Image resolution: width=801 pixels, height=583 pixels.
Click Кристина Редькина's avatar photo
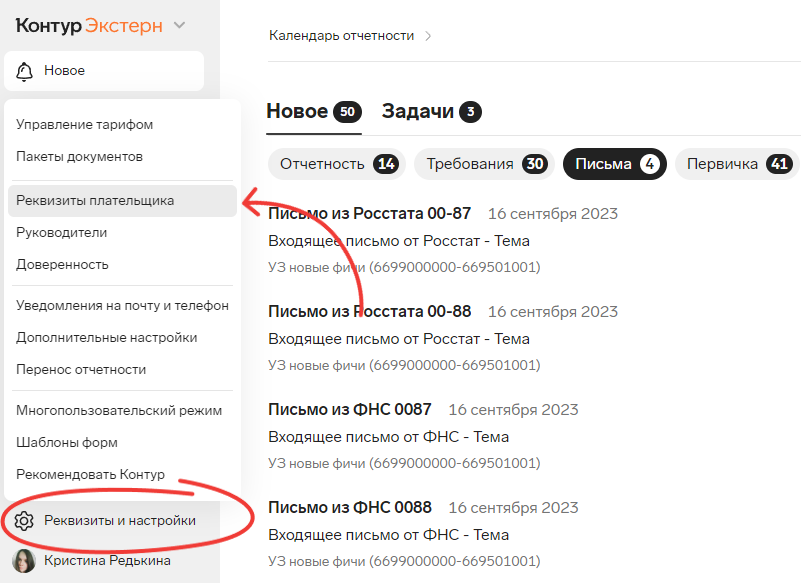tap(24, 561)
